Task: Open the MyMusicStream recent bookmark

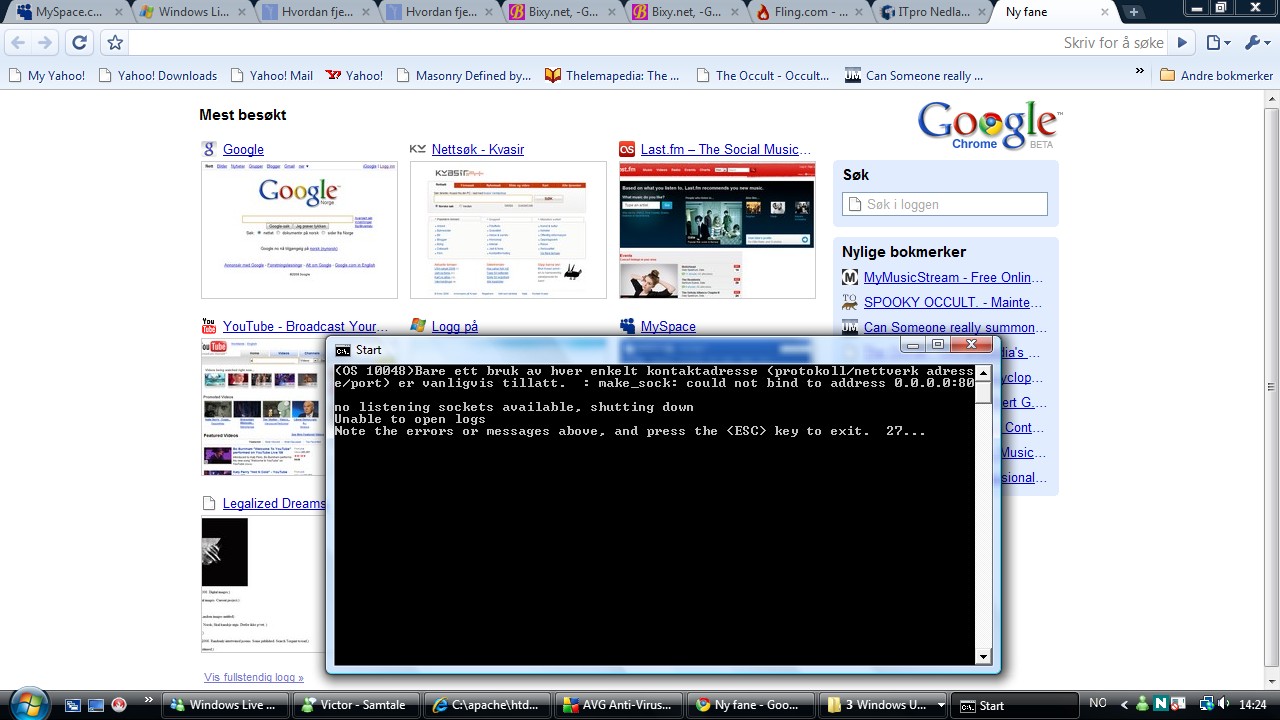Action: [953, 277]
